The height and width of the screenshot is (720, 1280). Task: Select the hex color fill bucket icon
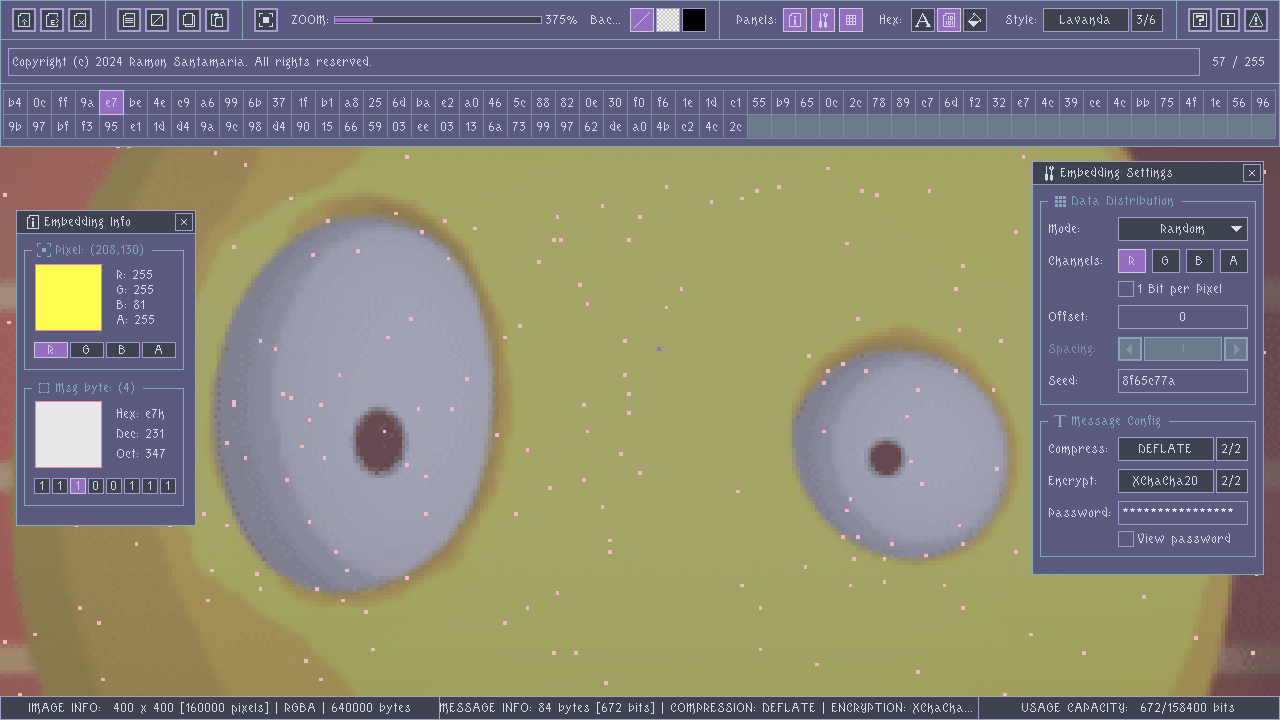[975, 20]
